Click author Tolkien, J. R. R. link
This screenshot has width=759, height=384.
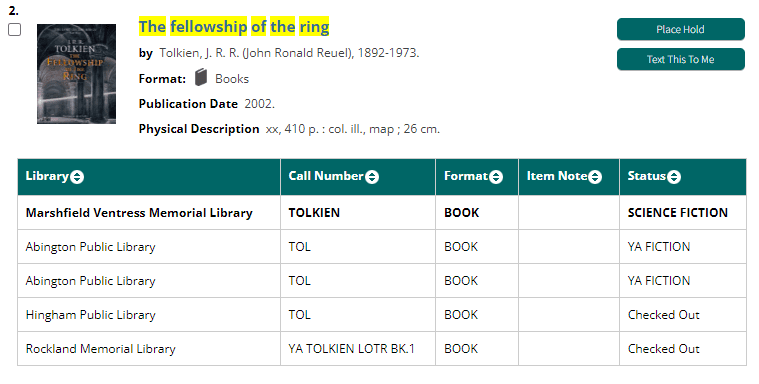point(289,53)
